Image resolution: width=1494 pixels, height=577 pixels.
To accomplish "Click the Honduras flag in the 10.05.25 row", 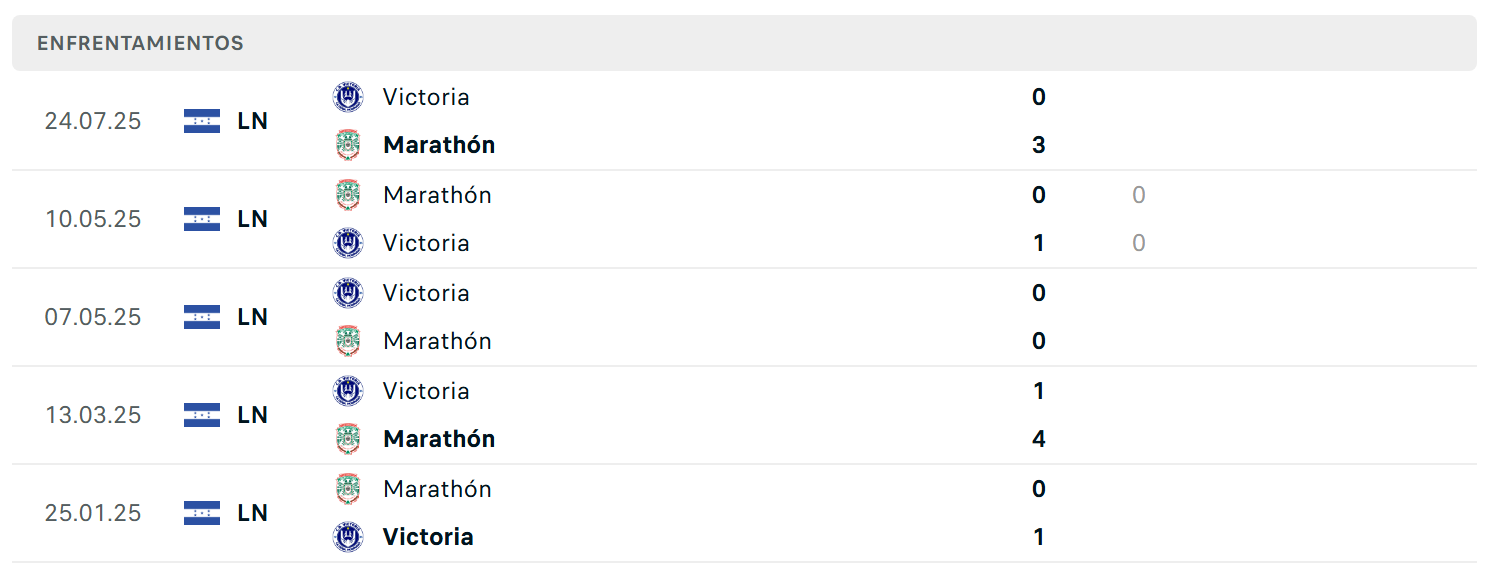I will click(x=202, y=219).
